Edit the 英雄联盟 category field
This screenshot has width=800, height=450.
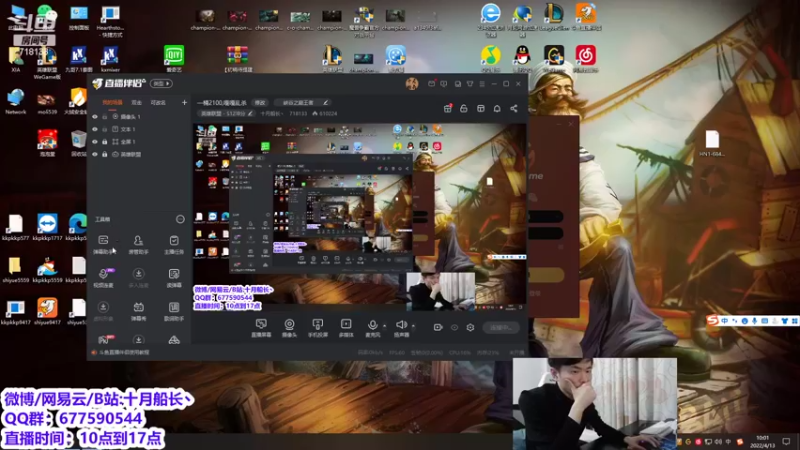(226, 113)
